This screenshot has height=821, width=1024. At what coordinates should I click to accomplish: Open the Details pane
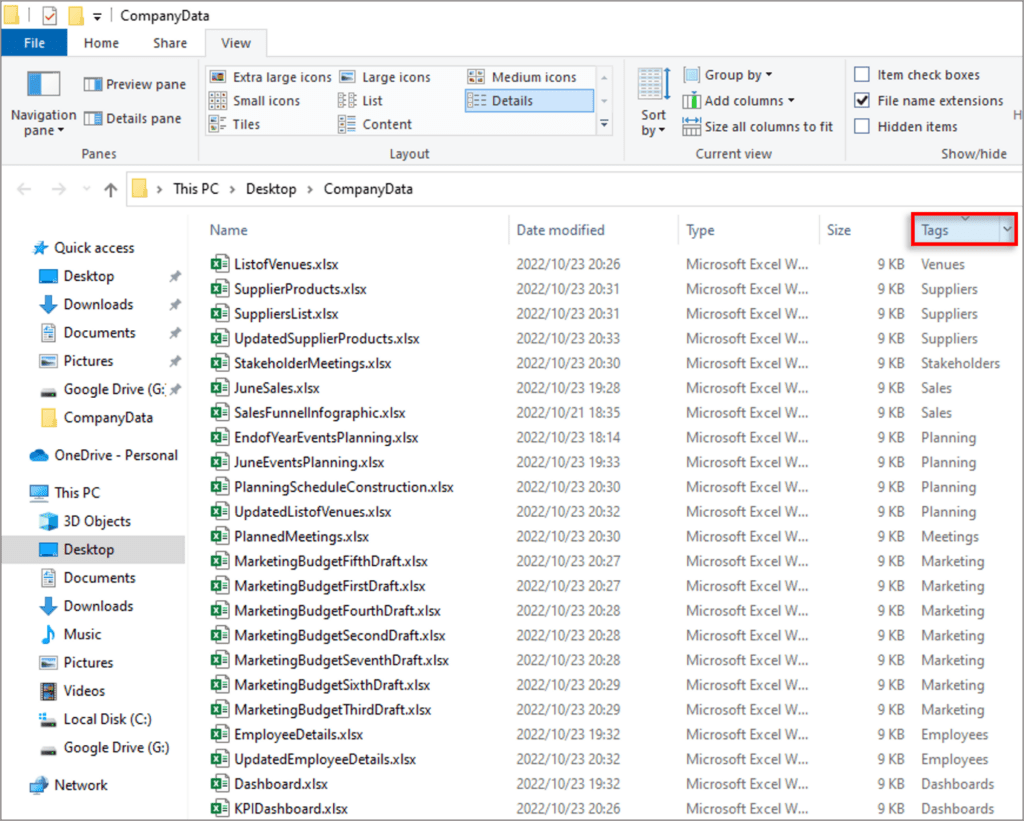coord(135,117)
